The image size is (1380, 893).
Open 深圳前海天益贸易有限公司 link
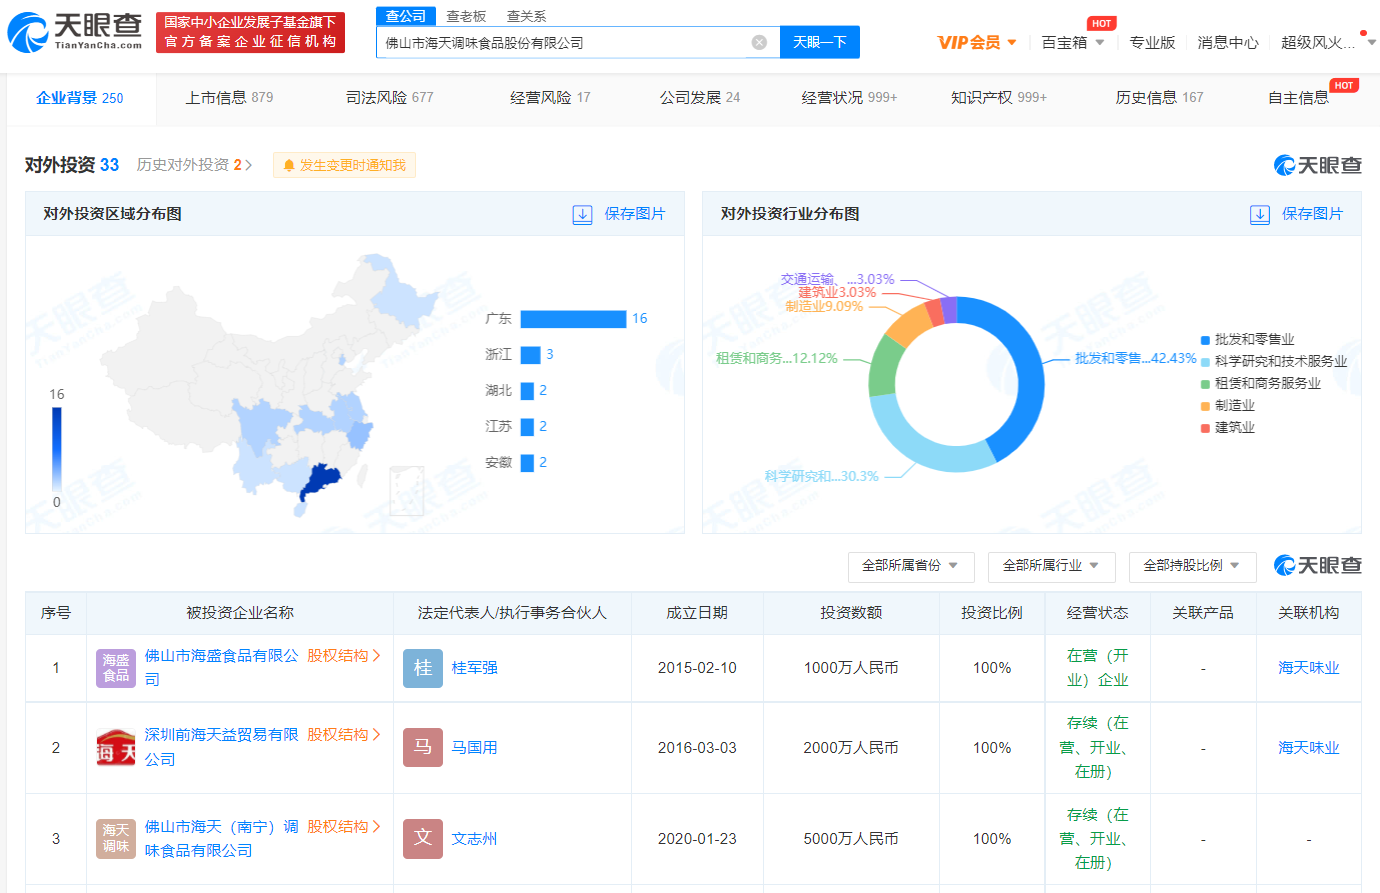click(x=221, y=747)
